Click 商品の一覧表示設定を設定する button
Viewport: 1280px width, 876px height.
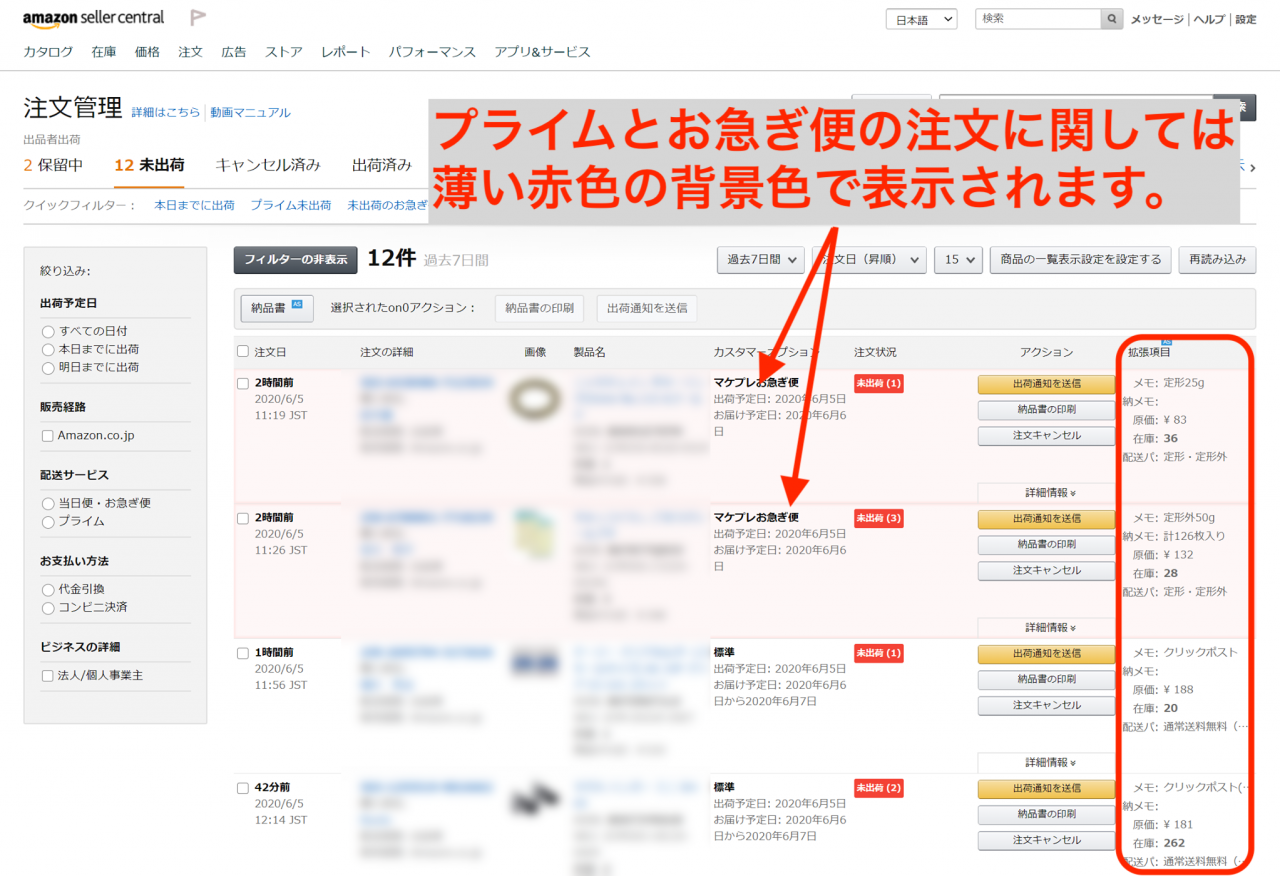coord(1080,260)
